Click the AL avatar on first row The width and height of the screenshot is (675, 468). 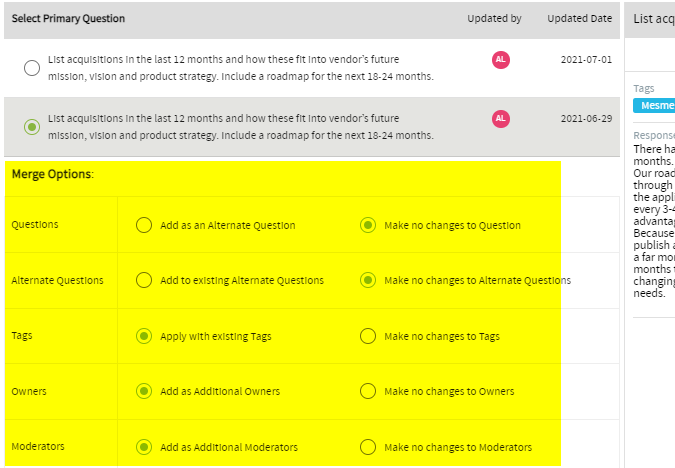(x=501, y=60)
